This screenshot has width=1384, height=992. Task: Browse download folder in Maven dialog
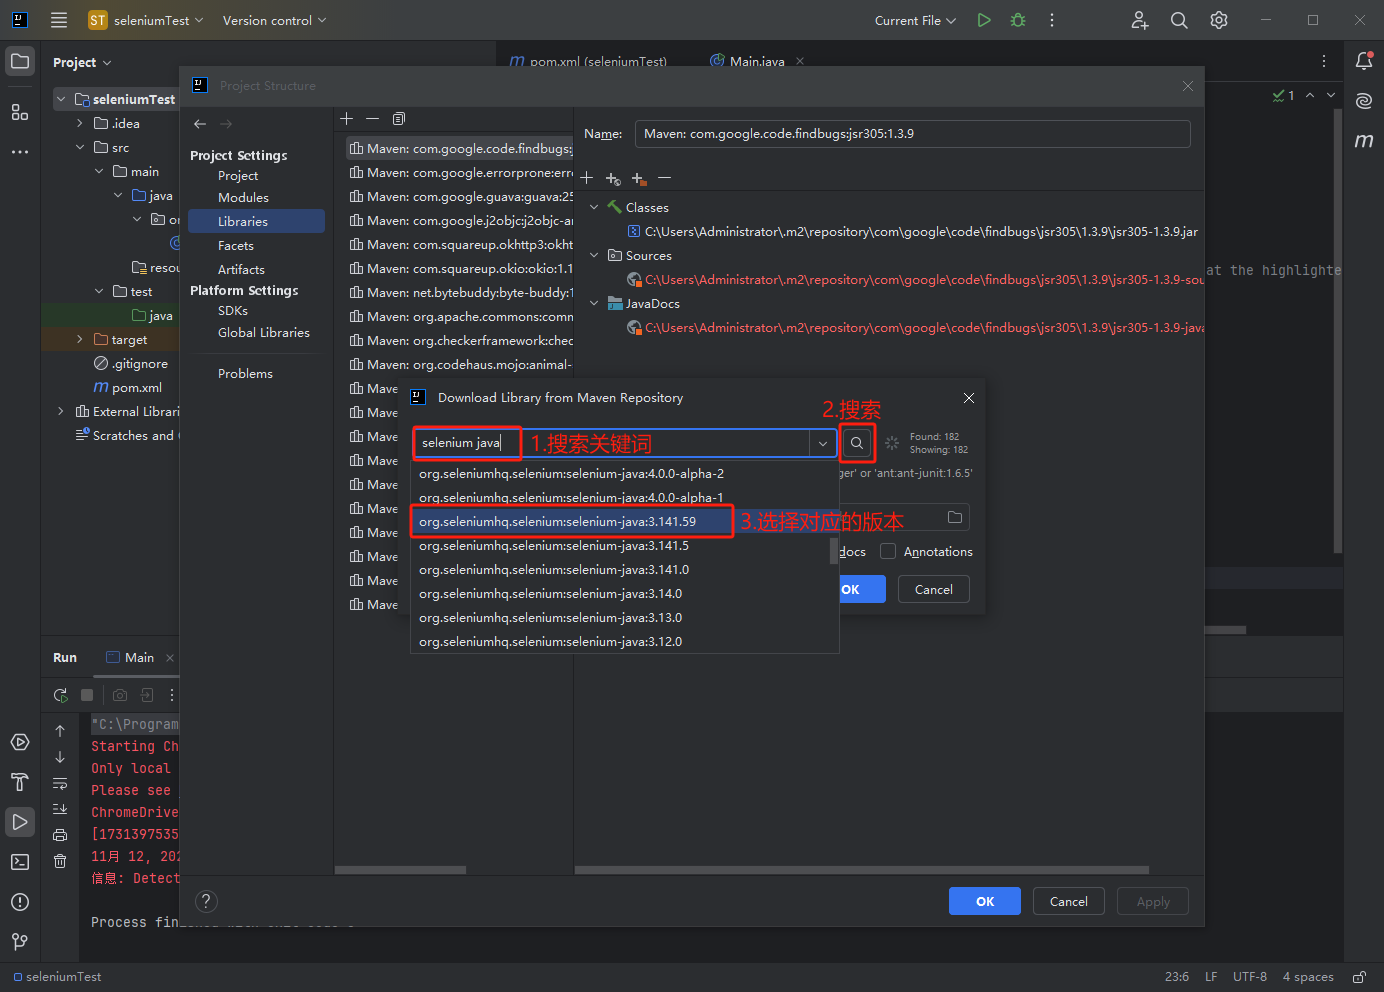tap(955, 517)
